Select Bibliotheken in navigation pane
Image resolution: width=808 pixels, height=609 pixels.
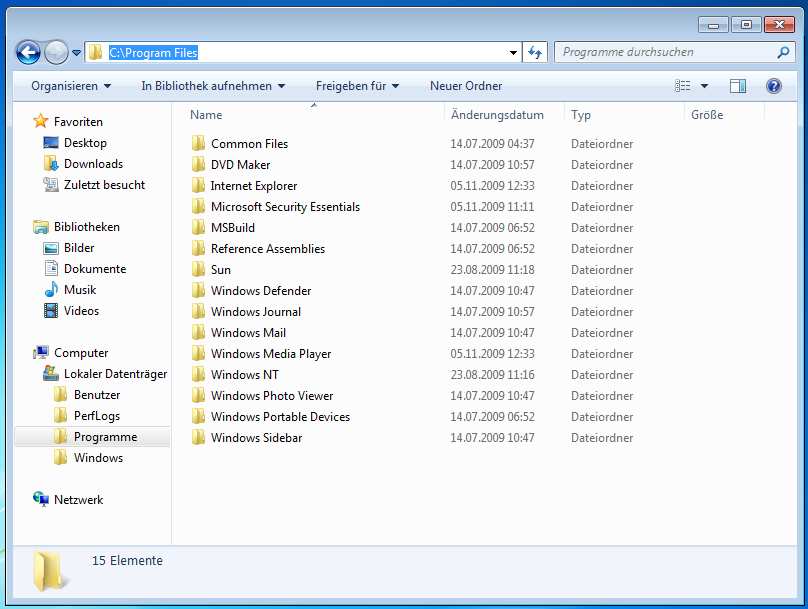pyautogui.click(x=87, y=227)
